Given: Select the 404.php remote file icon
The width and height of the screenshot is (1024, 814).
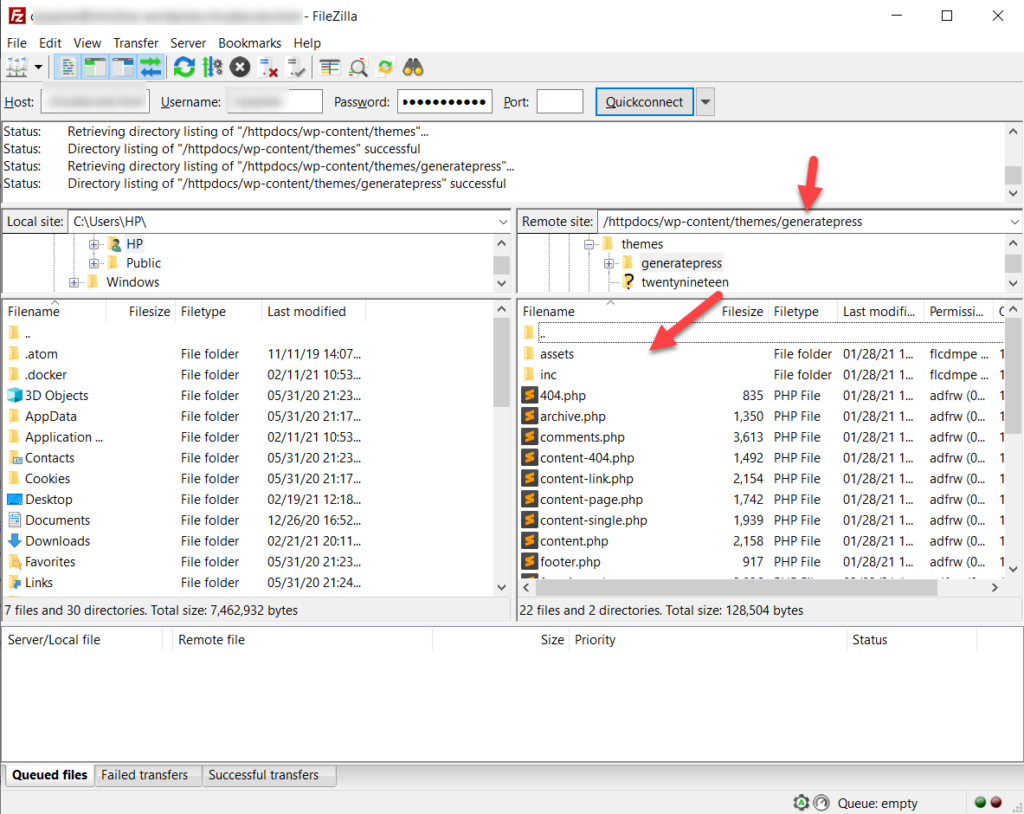Looking at the screenshot, I should 530,395.
